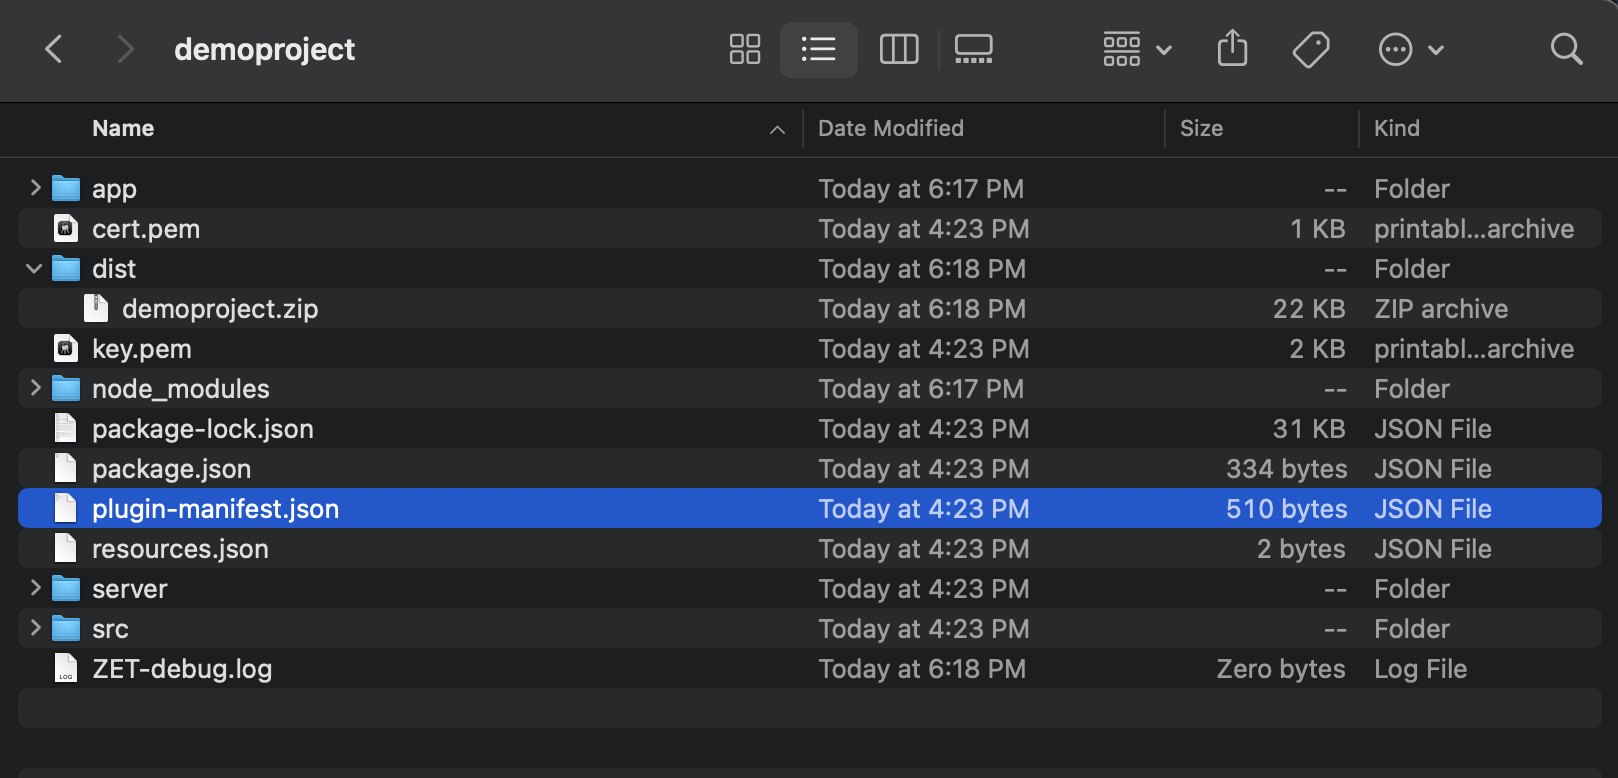Screen dimensions: 1618x778
Task: Open the Group By dropdown
Action: pos(1137,49)
